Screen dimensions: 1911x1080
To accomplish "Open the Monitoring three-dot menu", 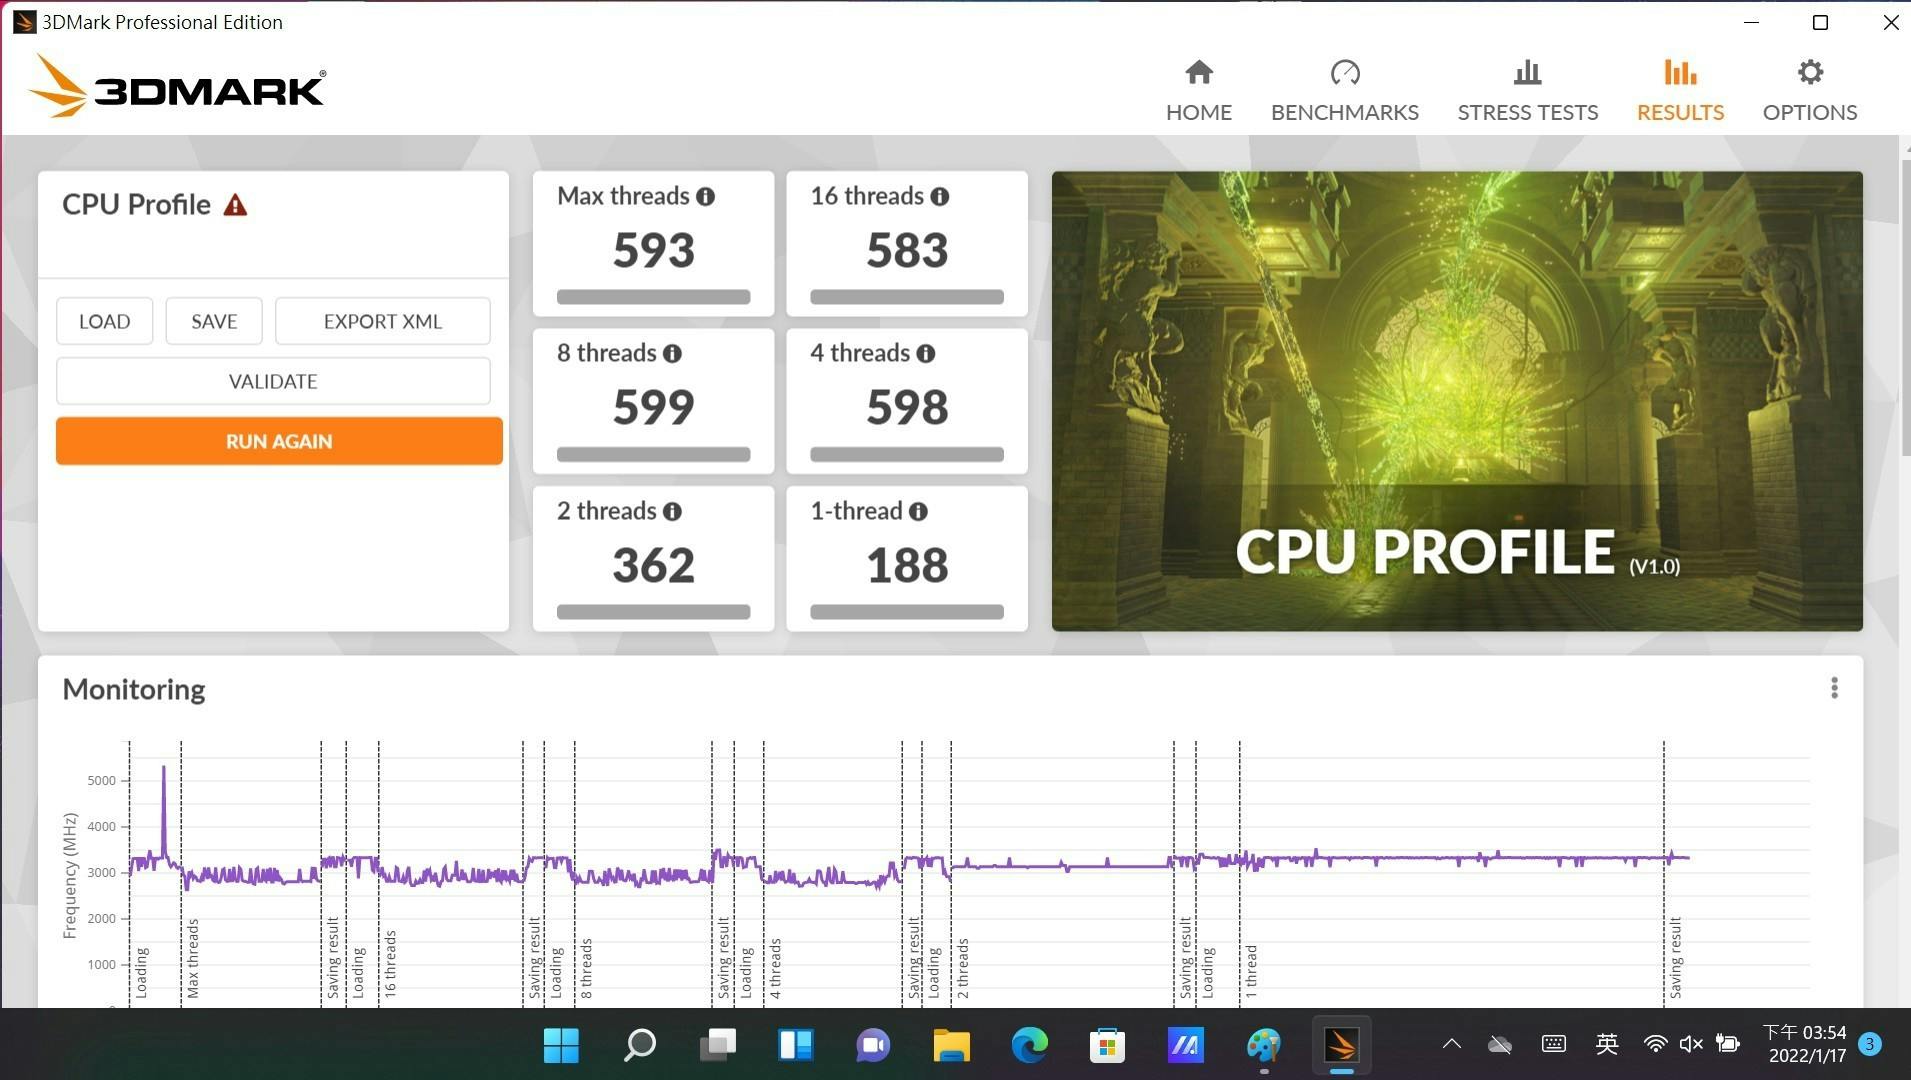I will point(1834,688).
